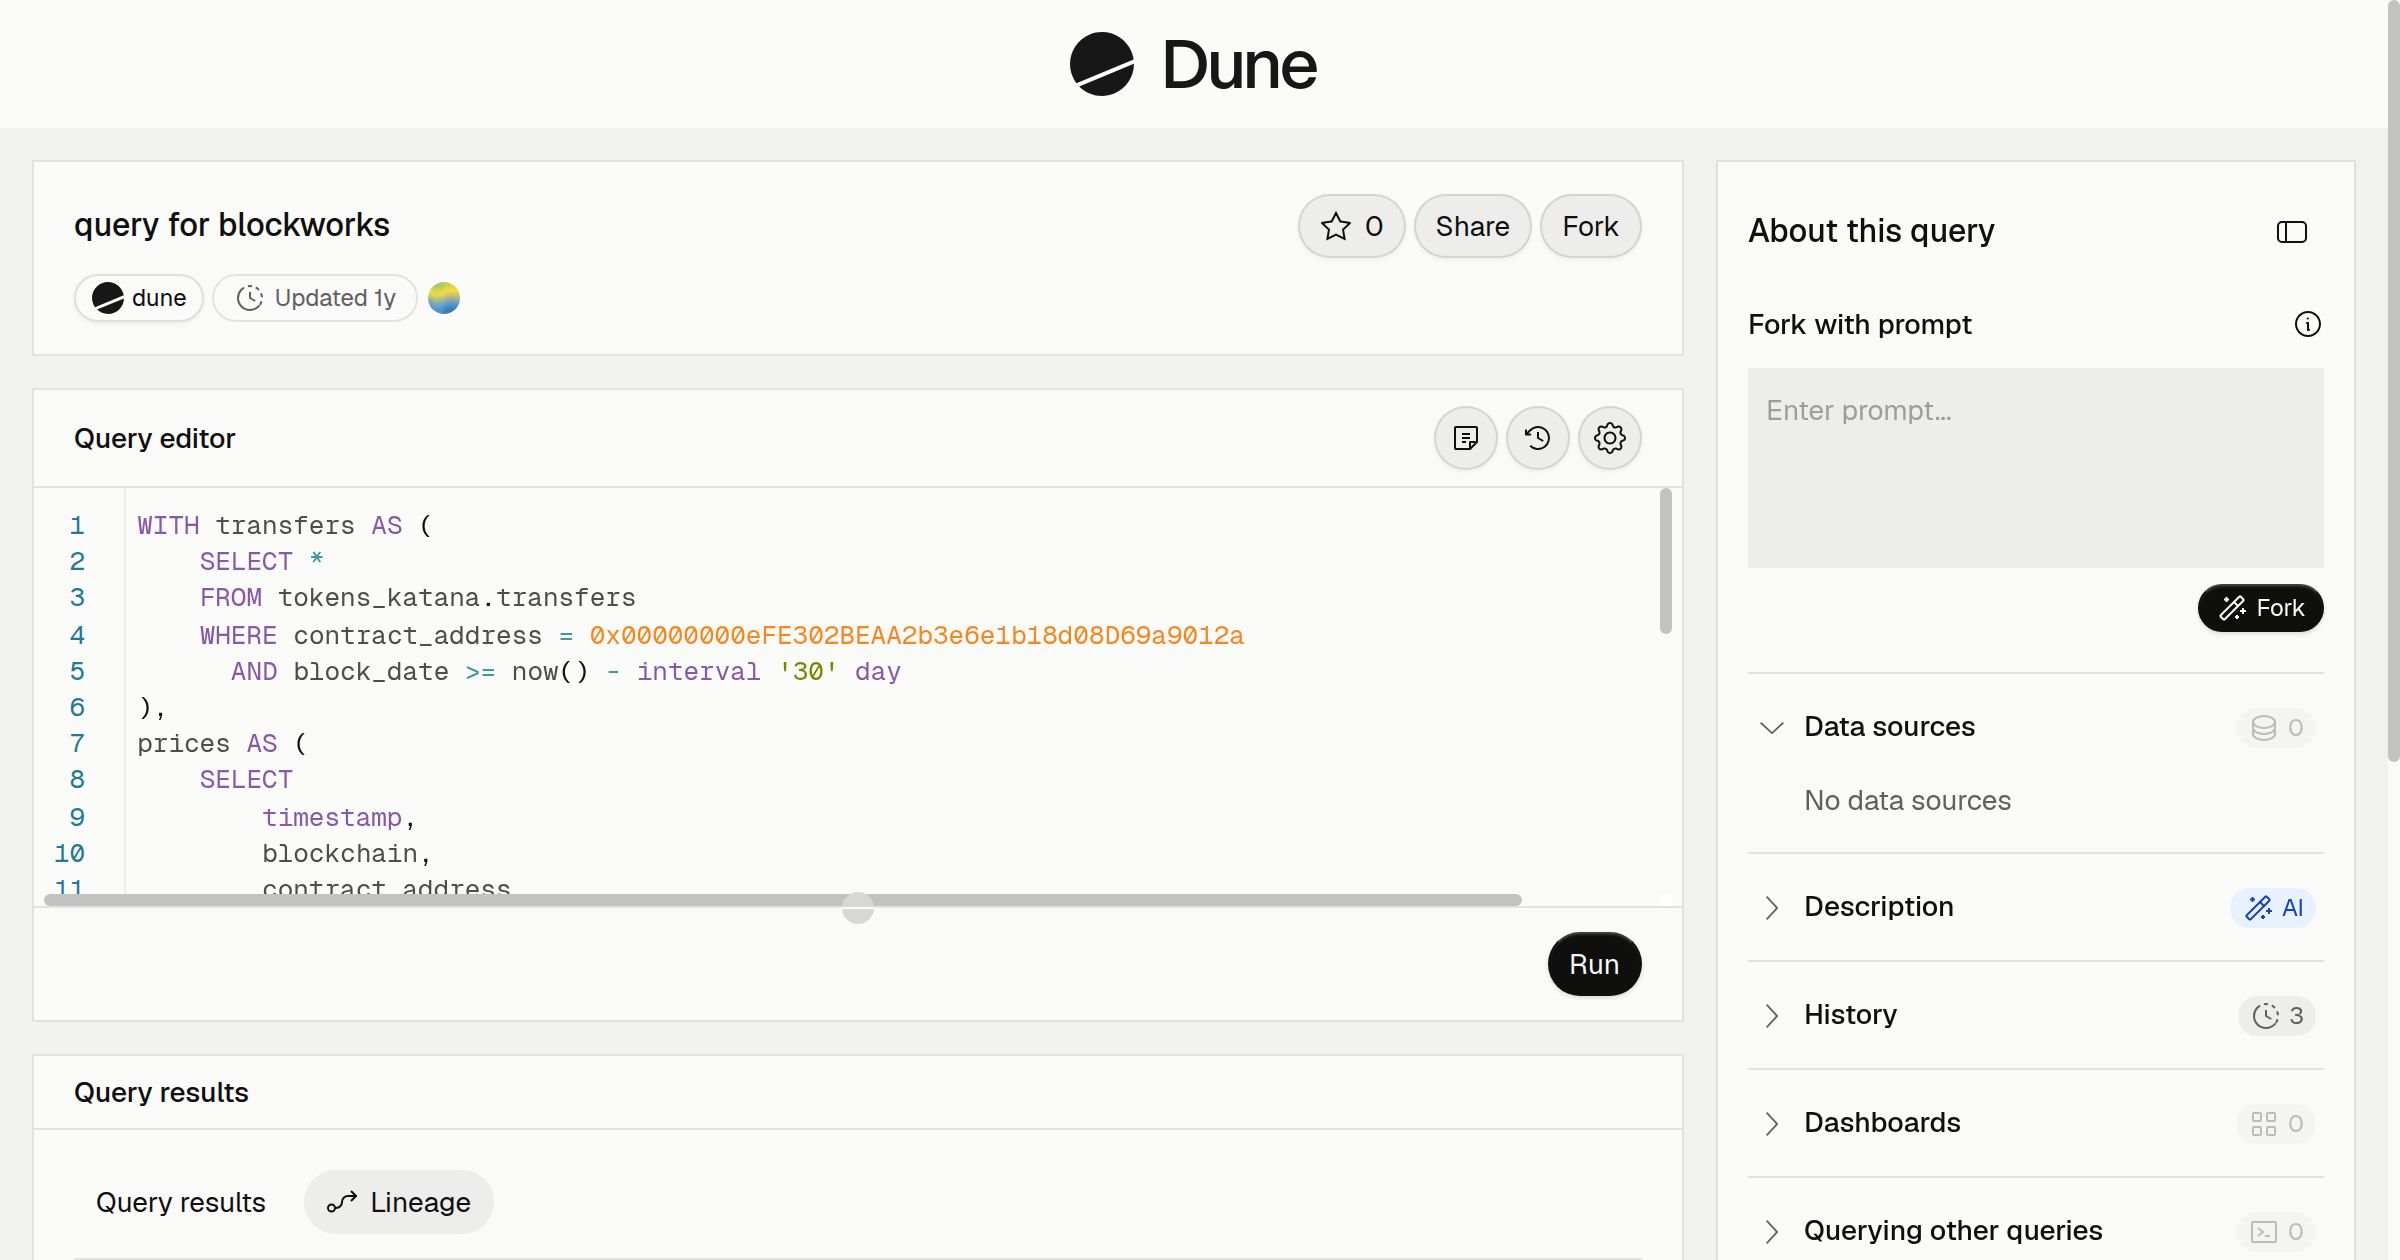Click the black Fork with prompt button
This screenshot has width=2400, height=1260.
pyautogui.click(x=2260, y=608)
